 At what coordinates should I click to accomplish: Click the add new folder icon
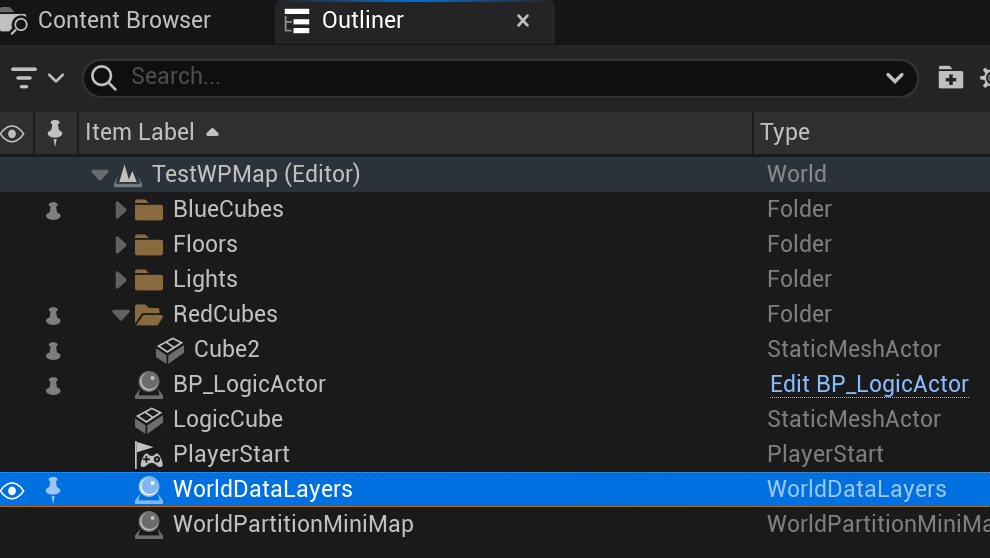[949, 77]
